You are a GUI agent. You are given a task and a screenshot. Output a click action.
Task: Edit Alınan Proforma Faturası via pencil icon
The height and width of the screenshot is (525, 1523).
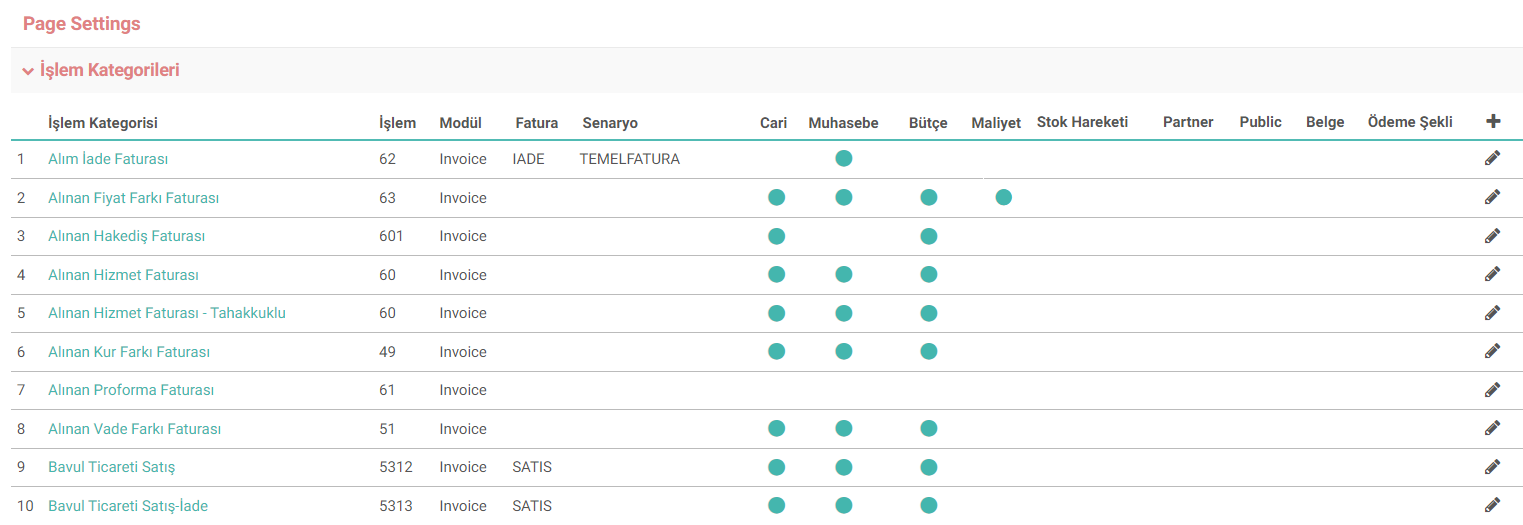coord(1493,389)
